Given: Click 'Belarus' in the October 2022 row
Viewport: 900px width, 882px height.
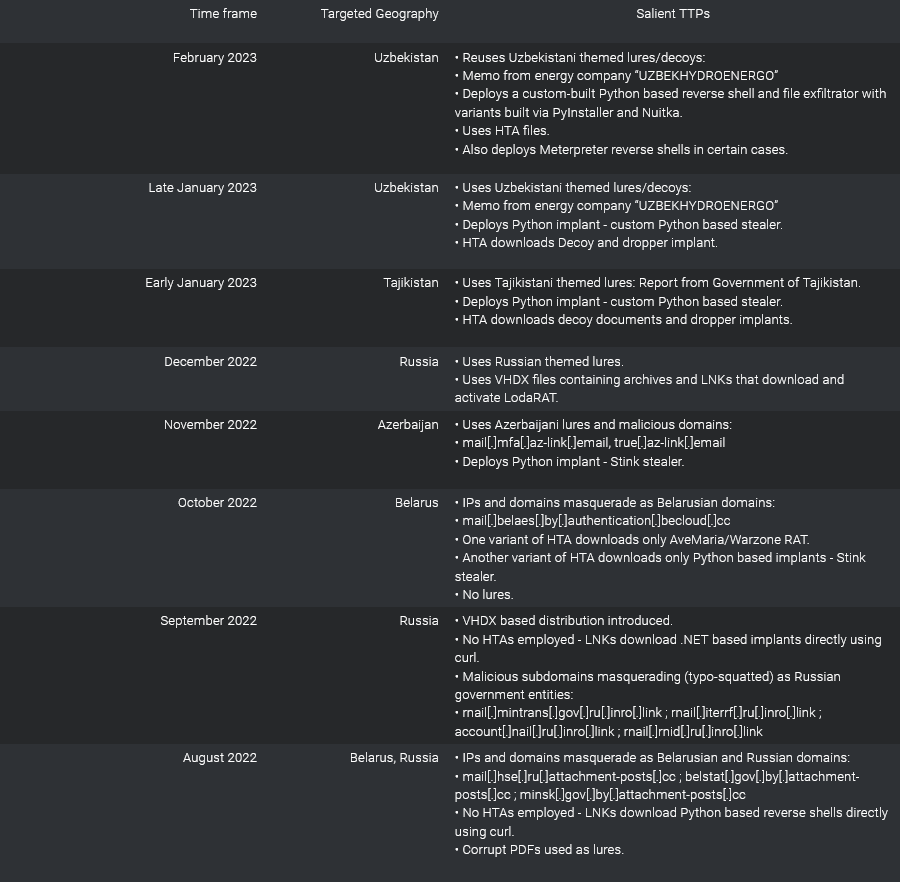Looking at the screenshot, I should (x=417, y=503).
